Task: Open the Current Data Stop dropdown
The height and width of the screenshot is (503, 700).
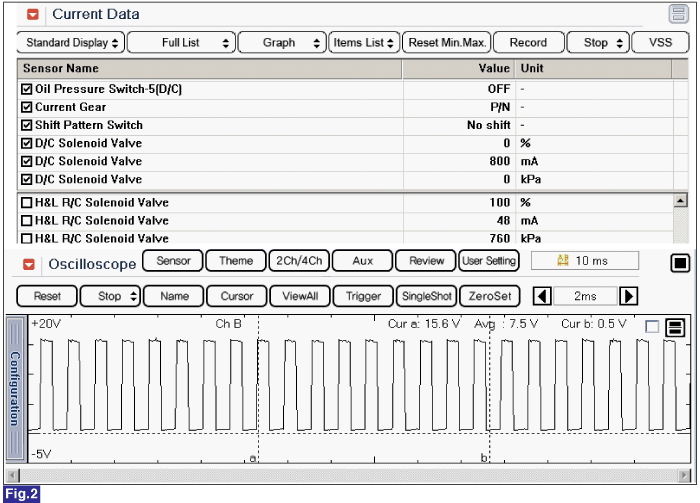Action: click(598, 42)
